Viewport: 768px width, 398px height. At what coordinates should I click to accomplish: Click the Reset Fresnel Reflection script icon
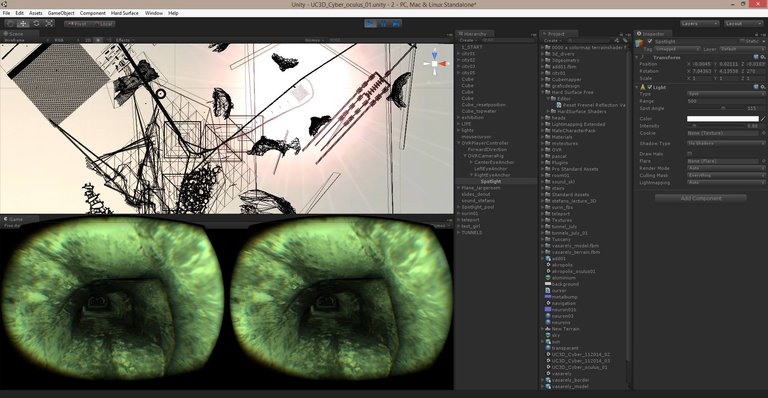(x=559, y=105)
